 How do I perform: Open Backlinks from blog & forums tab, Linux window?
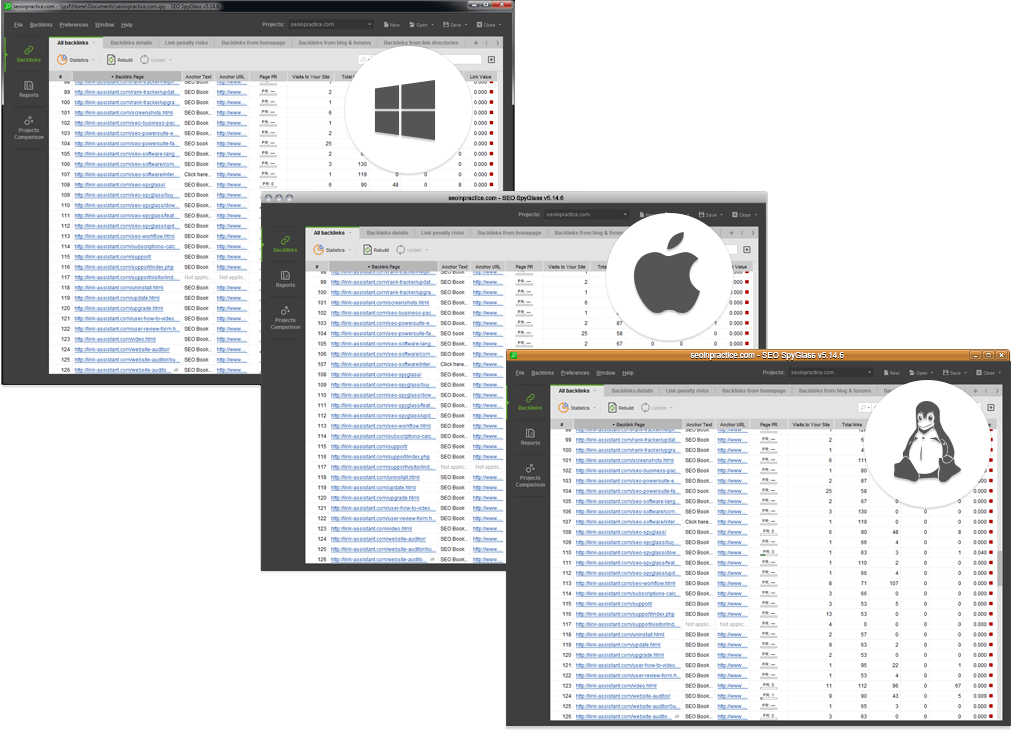click(x=835, y=391)
